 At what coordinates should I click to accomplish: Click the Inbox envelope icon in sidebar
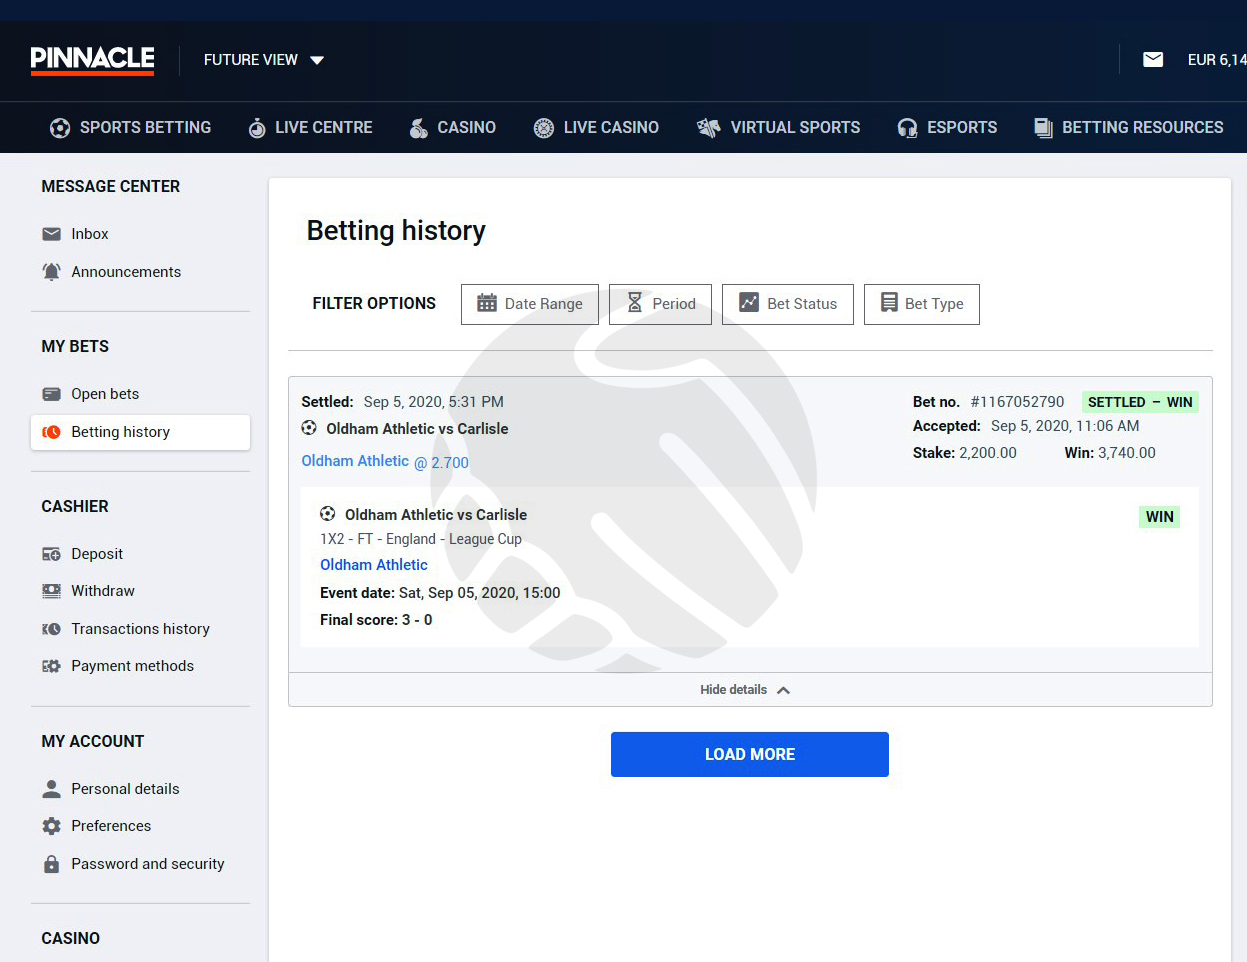(52, 234)
